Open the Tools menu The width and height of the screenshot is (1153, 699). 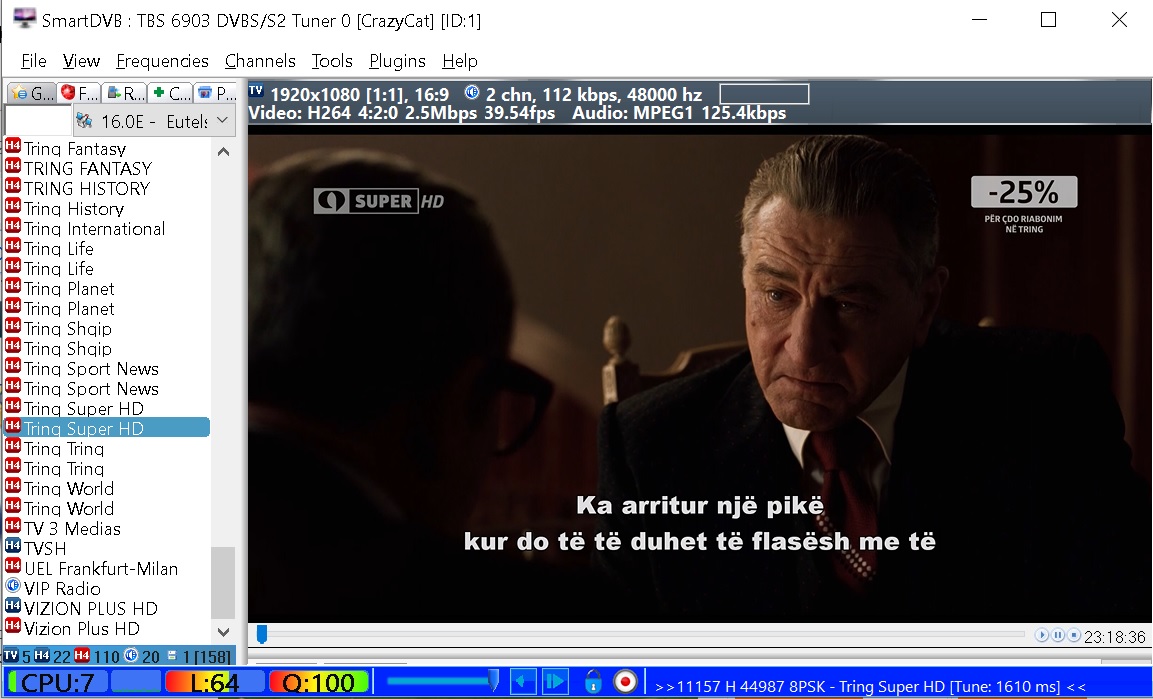[x=332, y=61]
